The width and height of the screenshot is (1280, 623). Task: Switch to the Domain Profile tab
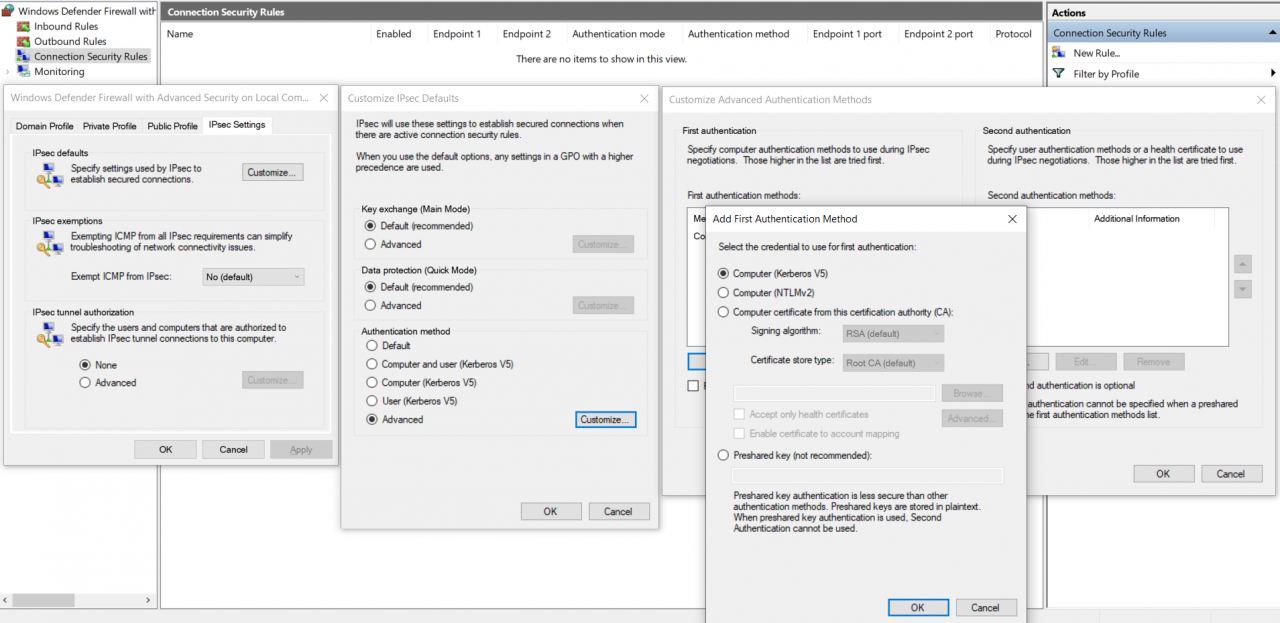pos(44,126)
